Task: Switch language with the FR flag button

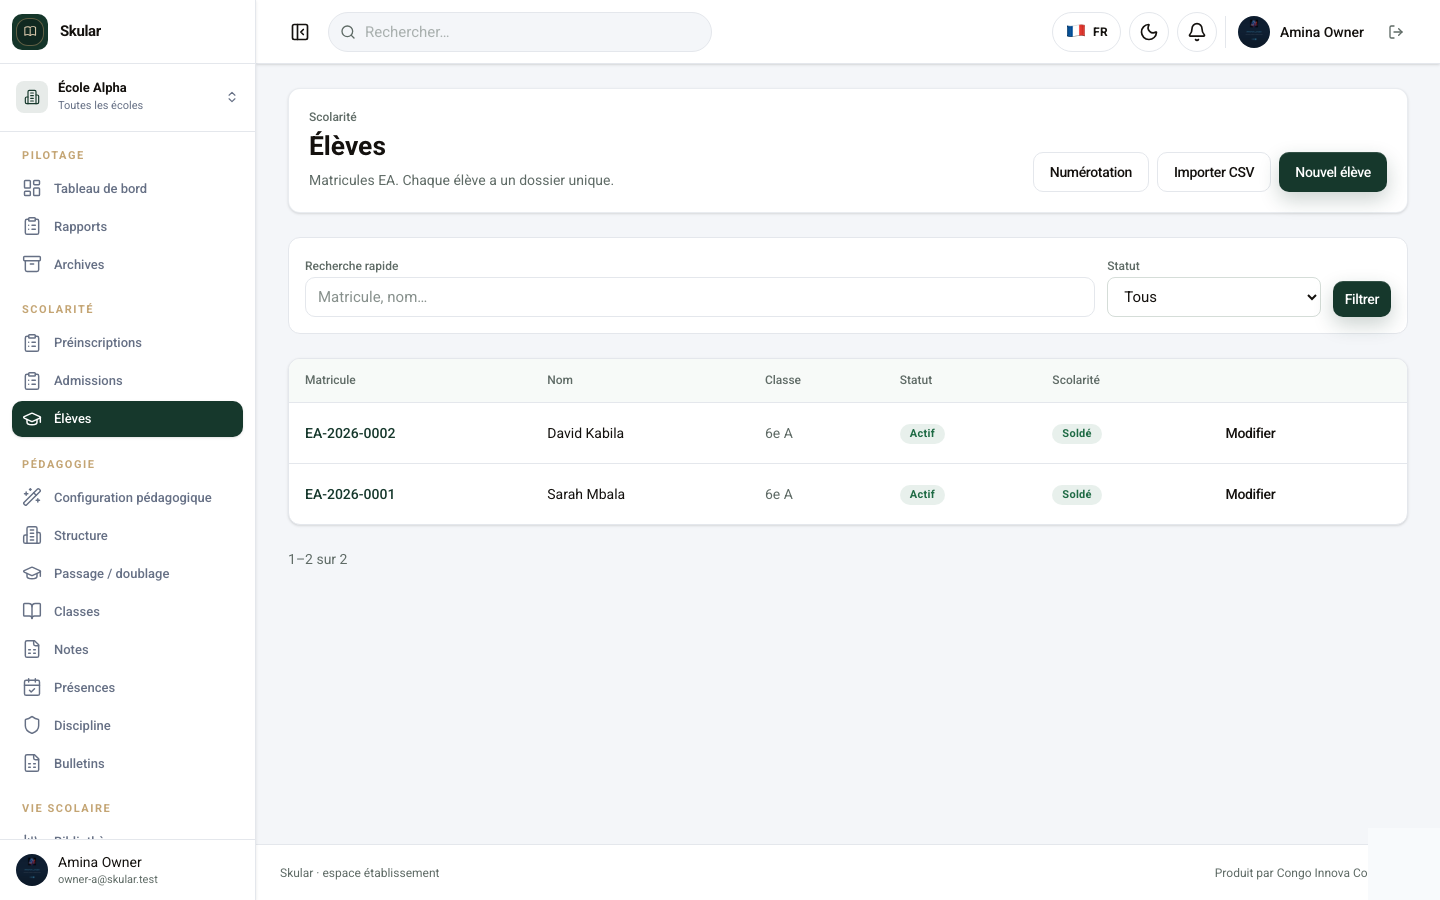Action: [1086, 32]
